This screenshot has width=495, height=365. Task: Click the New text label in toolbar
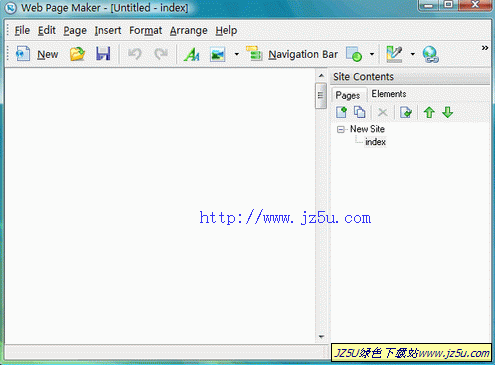47,54
